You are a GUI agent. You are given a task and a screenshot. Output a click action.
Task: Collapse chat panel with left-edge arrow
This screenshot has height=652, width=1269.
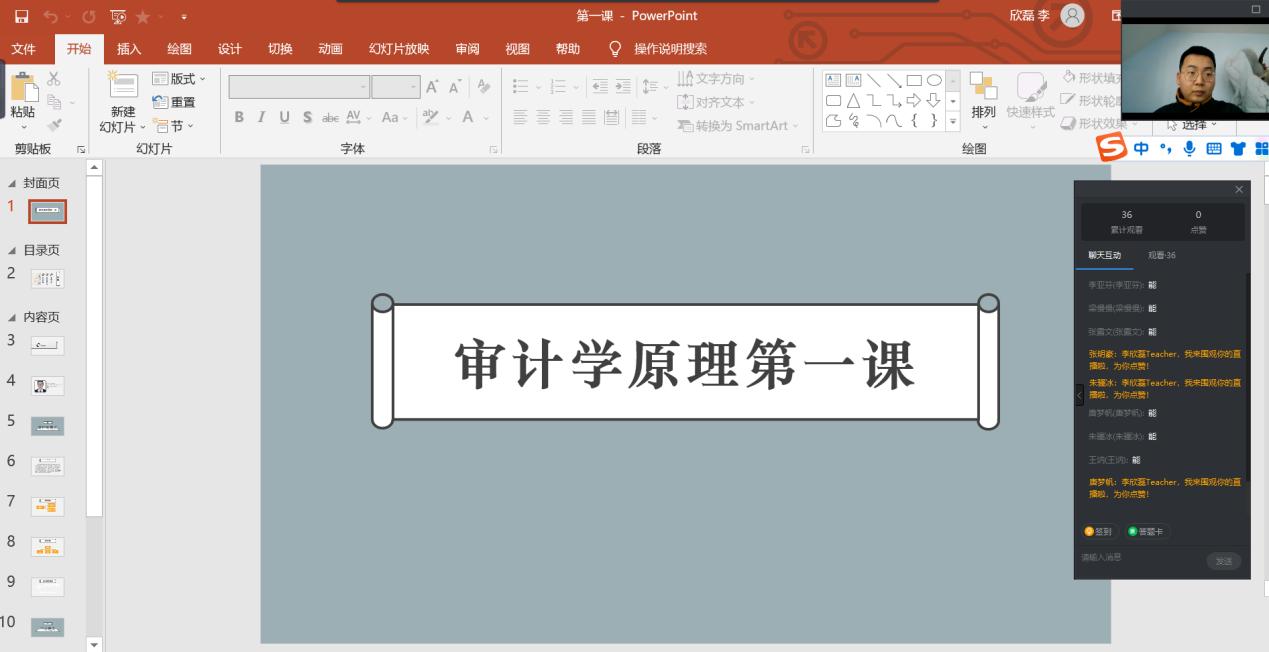[x=1079, y=395]
